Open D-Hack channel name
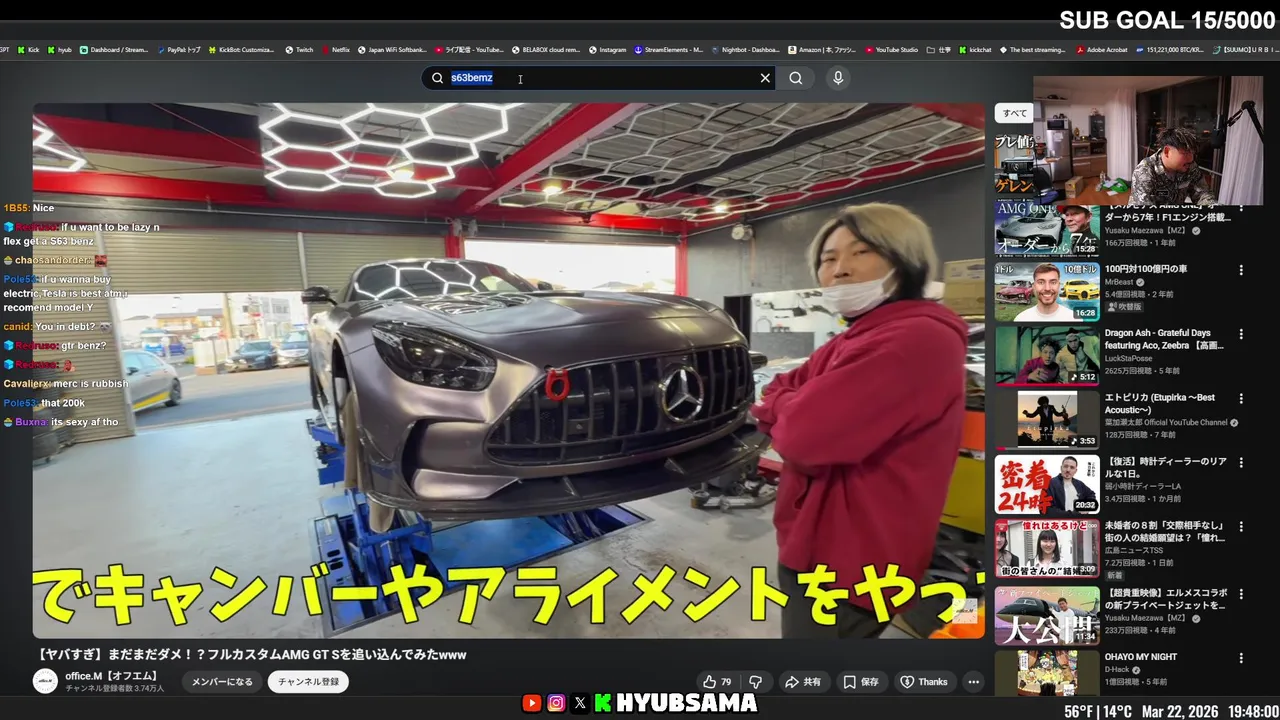1280x720 pixels. [x=1118, y=670]
